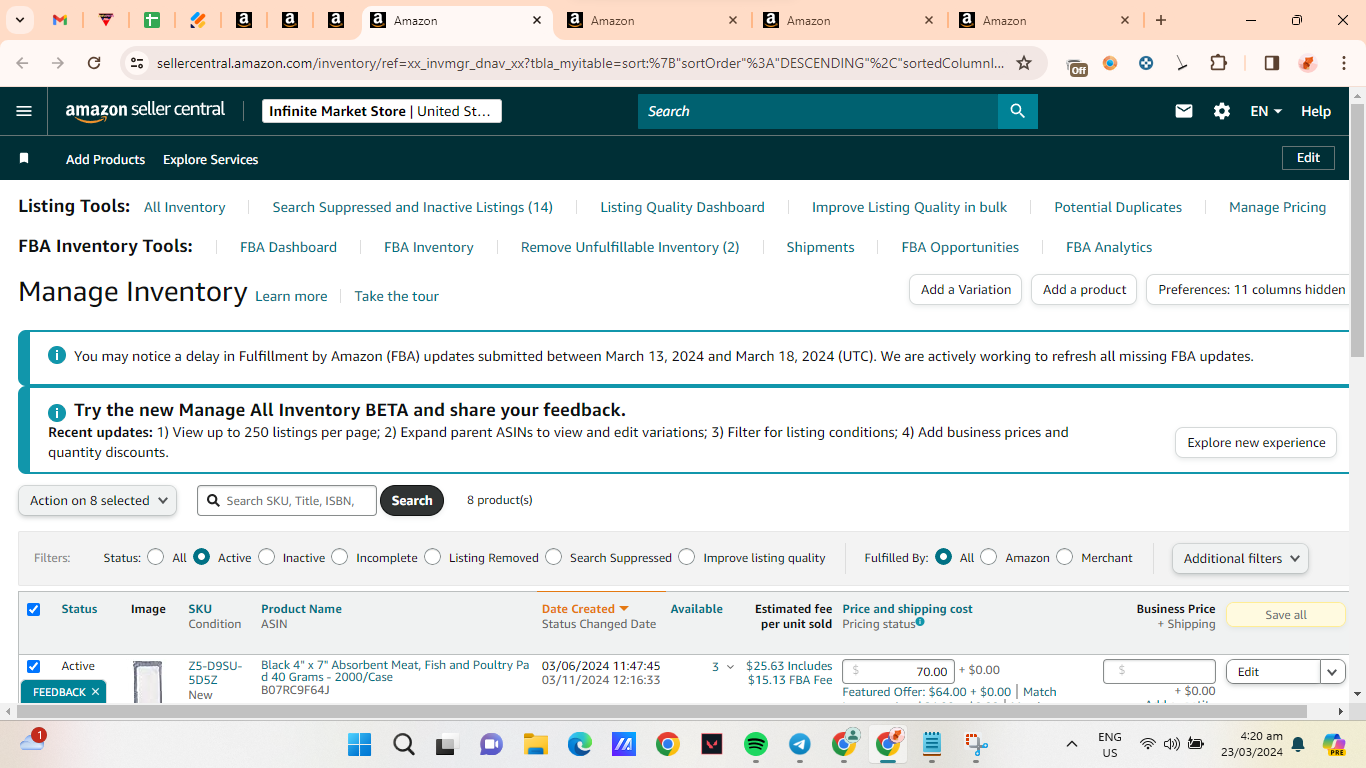This screenshot has height=768, width=1366.
Task: Select the Status All radio button
Action: (x=156, y=557)
